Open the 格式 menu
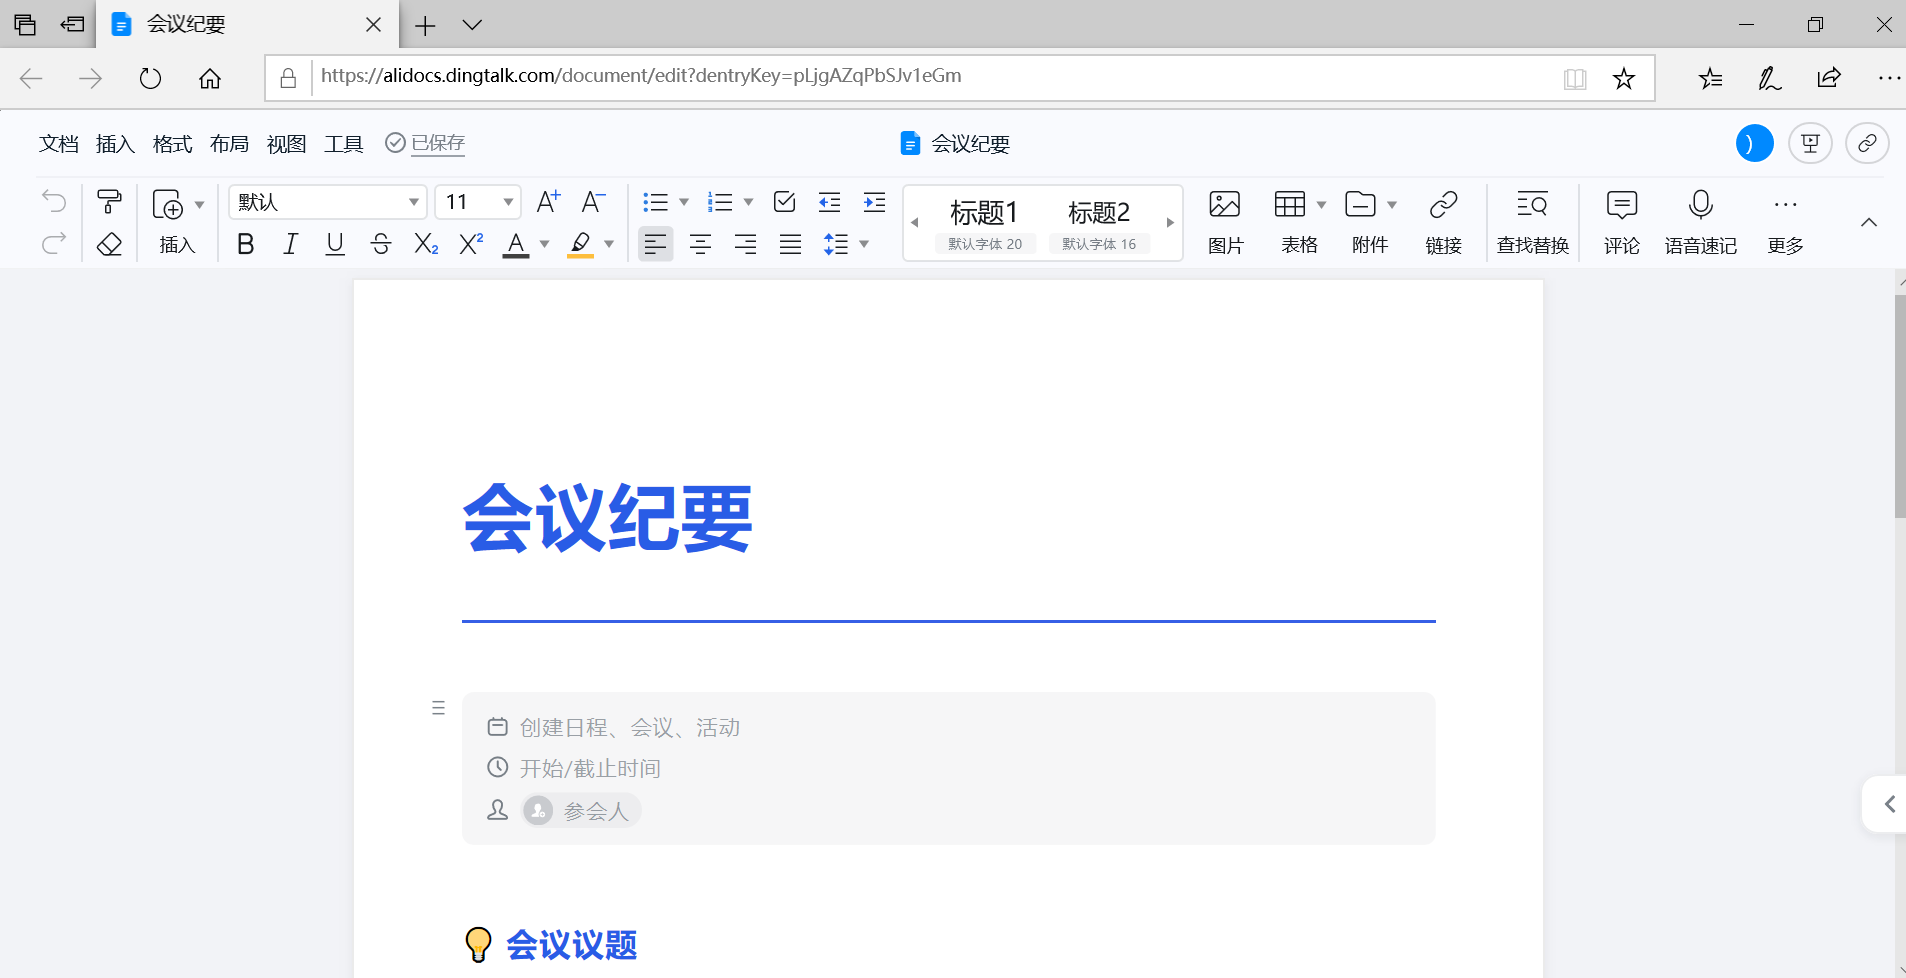This screenshot has height=978, width=1906. [172, 144]
